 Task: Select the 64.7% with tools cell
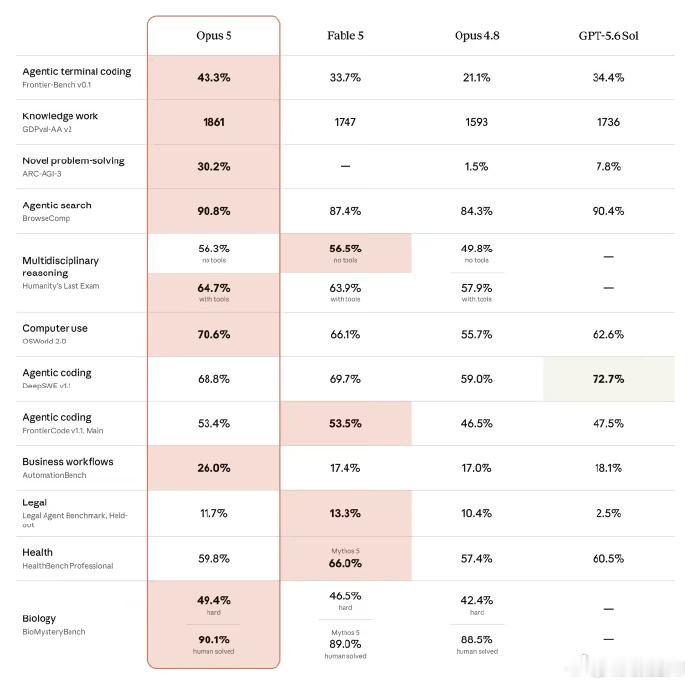pos(214,292)
